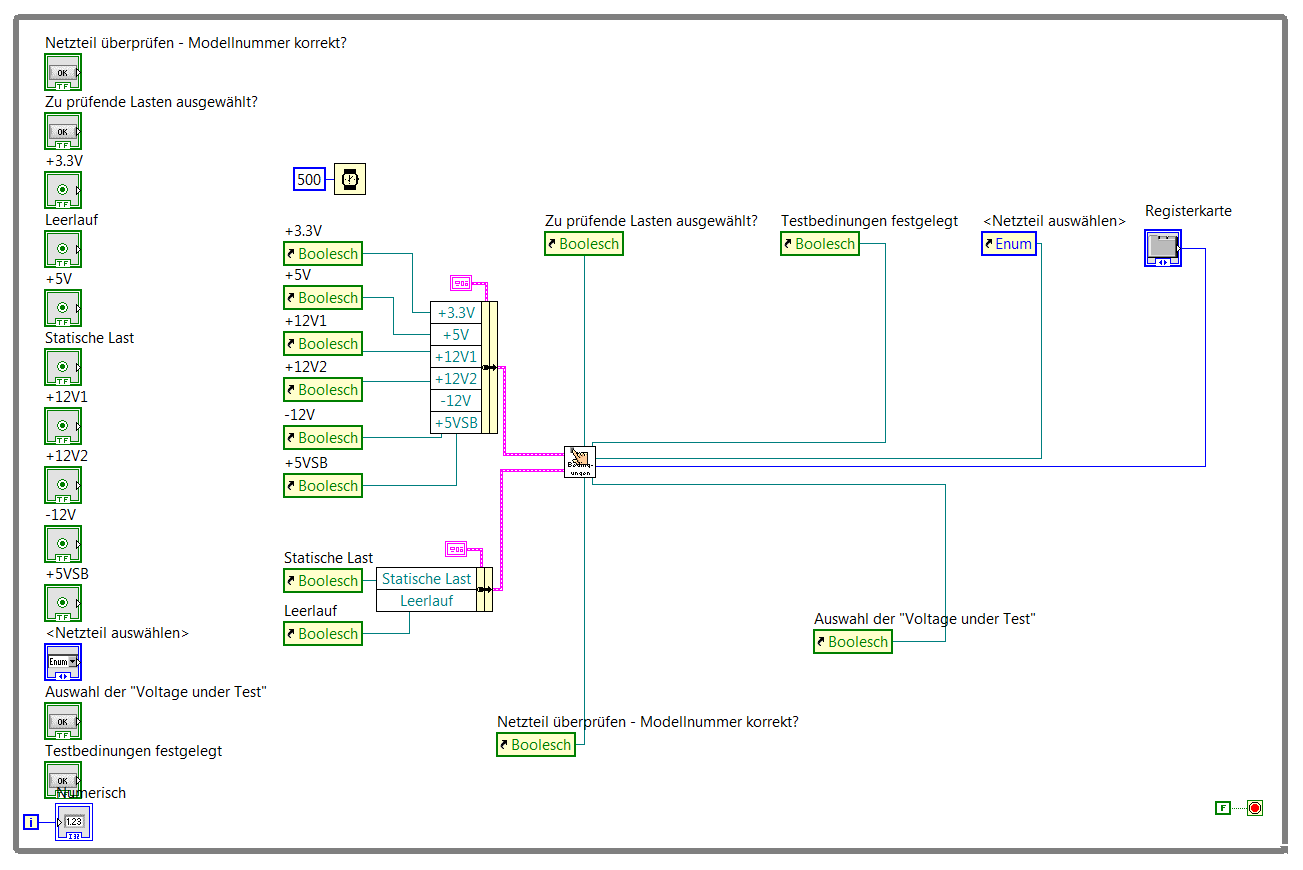Image resolution: width=1303 pixels, height=870 pixels.
Task: Click +12V1 Boolesch local variable
Action: point(323,344)
